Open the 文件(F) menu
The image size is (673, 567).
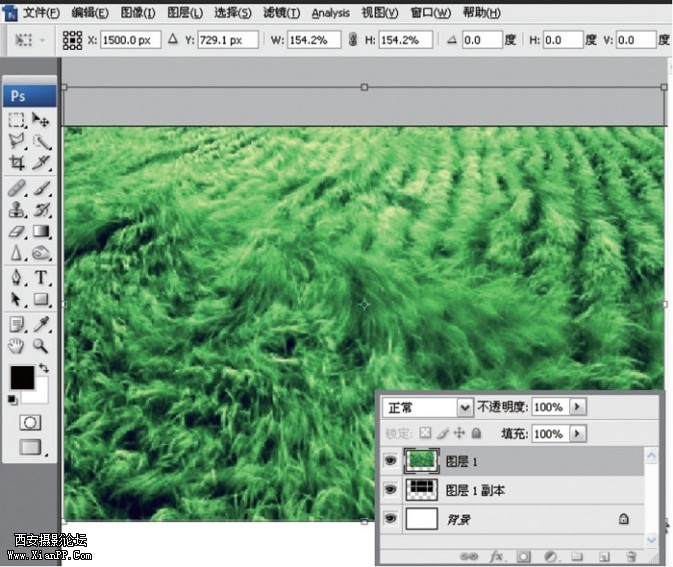point(41,13)
